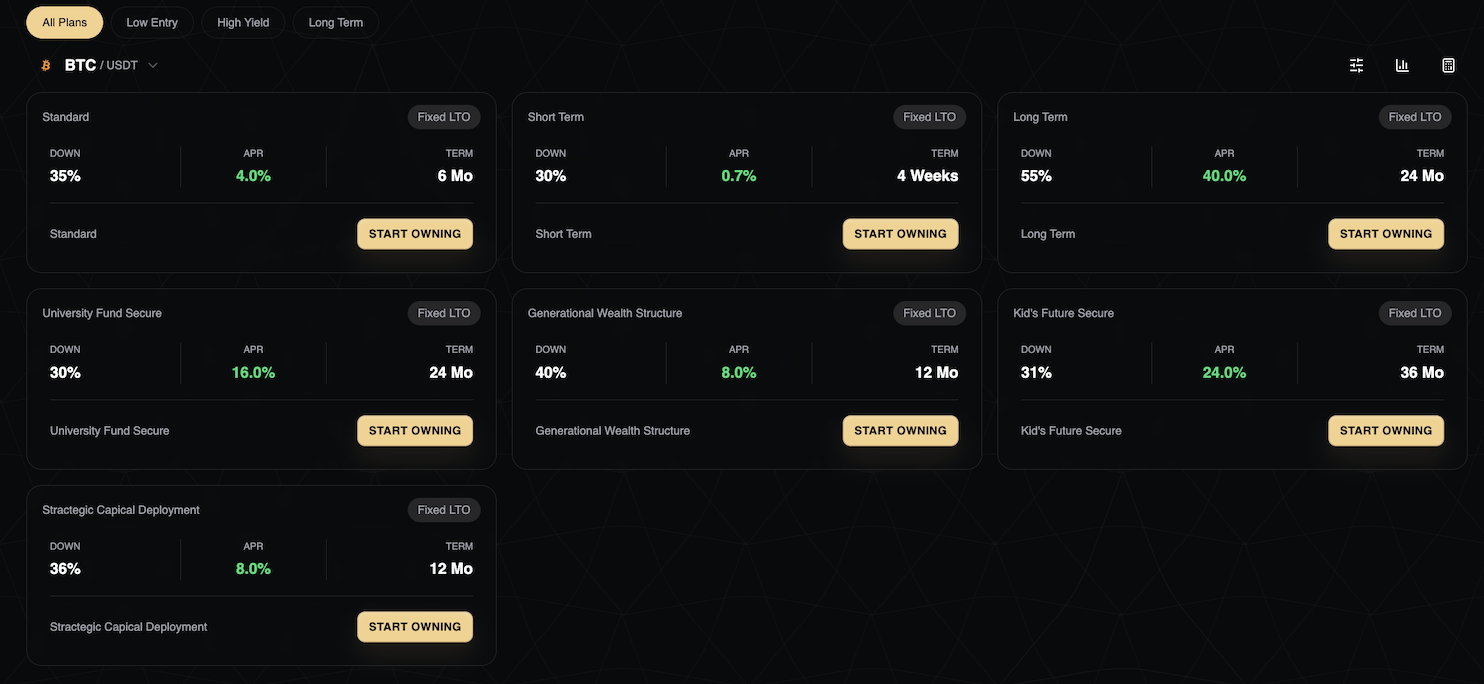Click the 40.0% APR on Long Term card

[x=1224, y=176]
